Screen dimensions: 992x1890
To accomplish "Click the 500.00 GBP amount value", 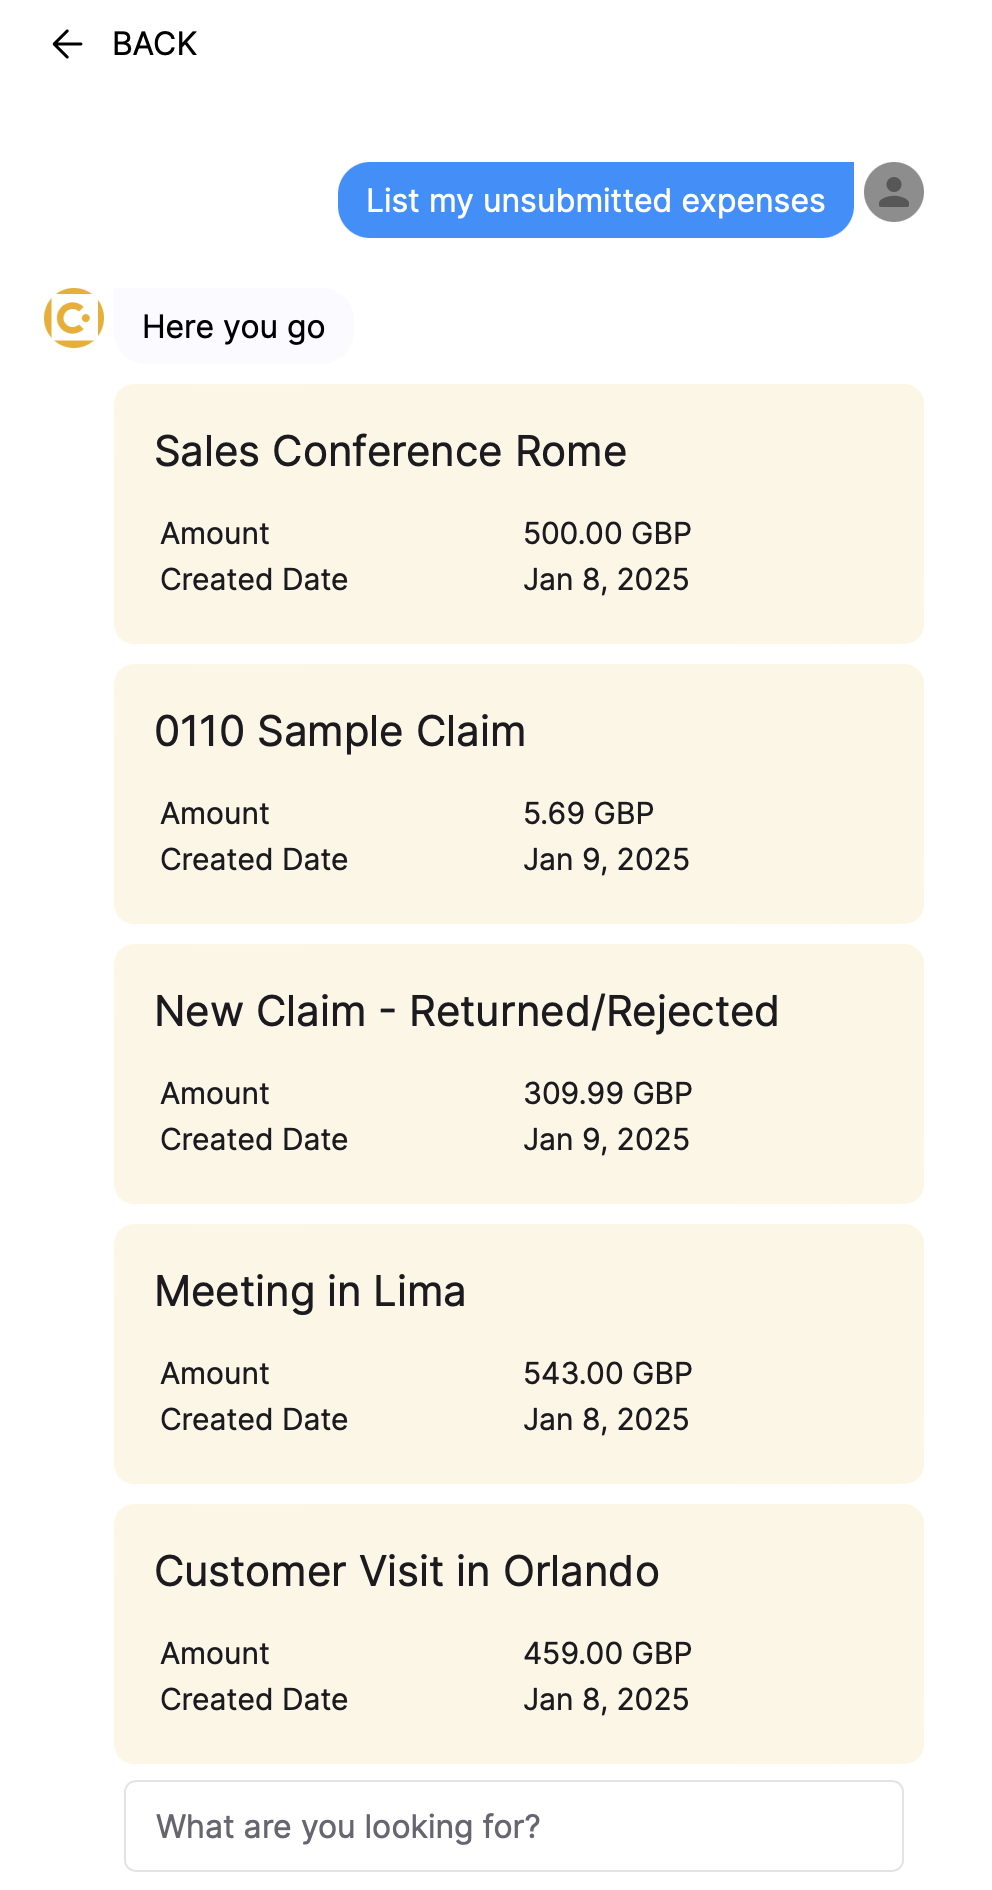I will coord(608,533).
